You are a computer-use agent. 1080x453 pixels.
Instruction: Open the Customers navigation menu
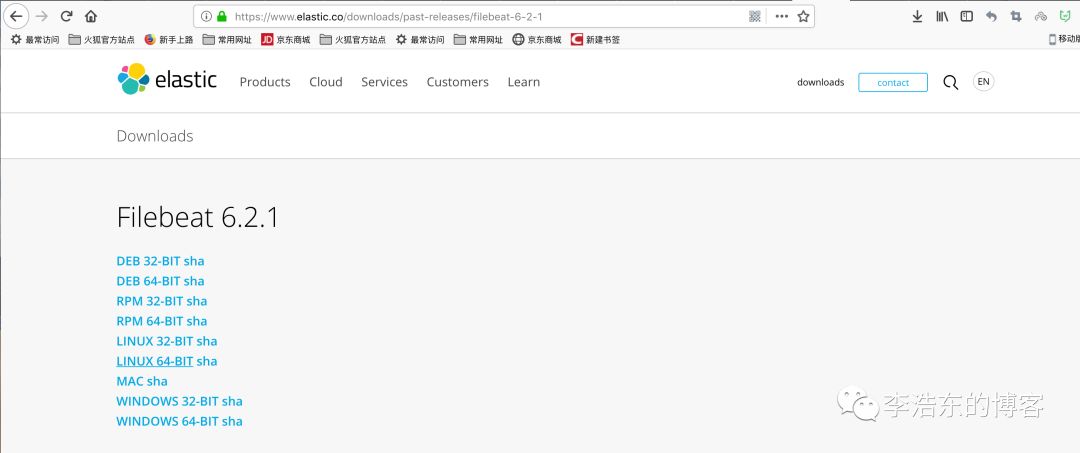click(x=457, y=82)
